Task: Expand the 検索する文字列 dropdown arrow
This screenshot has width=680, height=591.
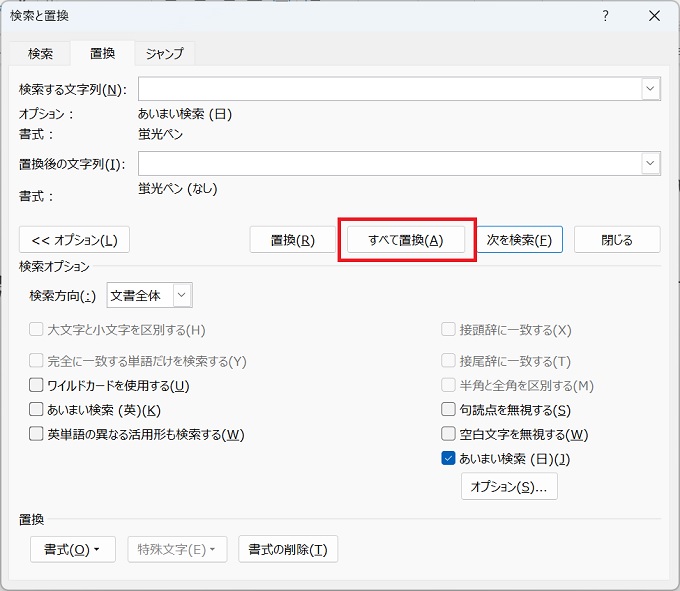Action: pos(650,89)
